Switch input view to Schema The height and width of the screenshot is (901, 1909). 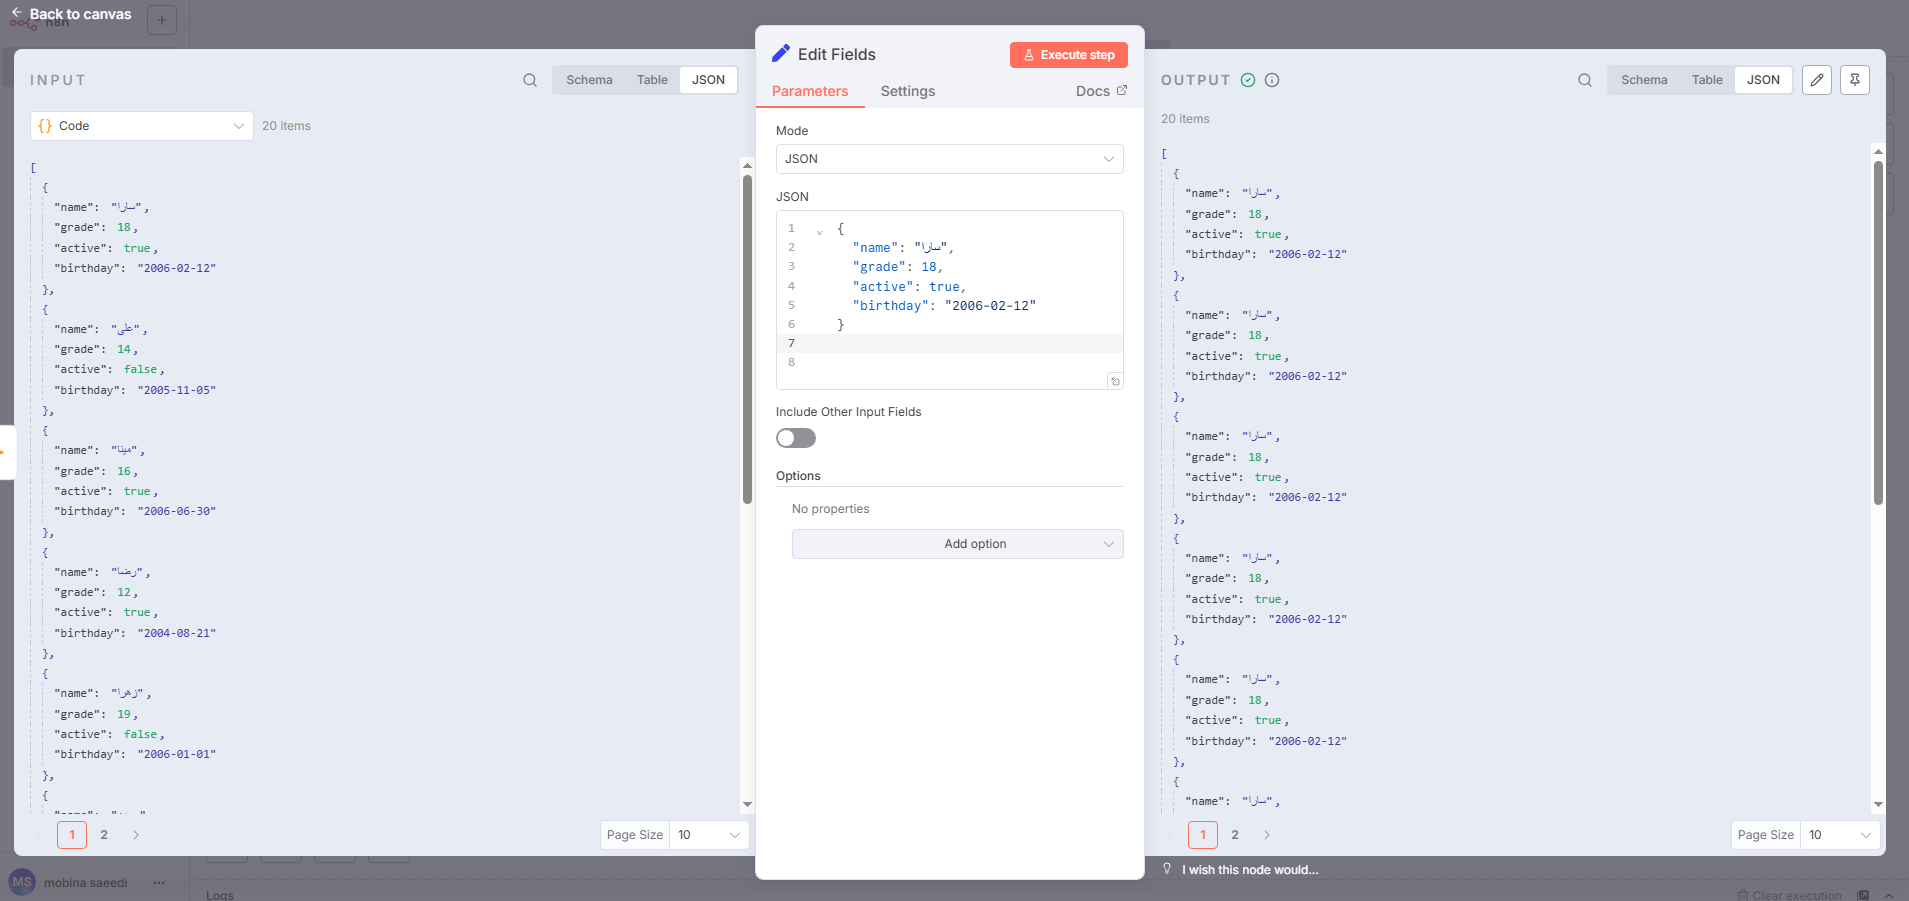[x=589, y=80]
